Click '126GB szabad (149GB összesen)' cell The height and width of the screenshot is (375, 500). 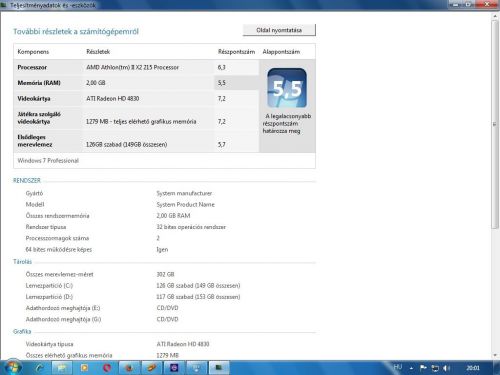(127, 145)
